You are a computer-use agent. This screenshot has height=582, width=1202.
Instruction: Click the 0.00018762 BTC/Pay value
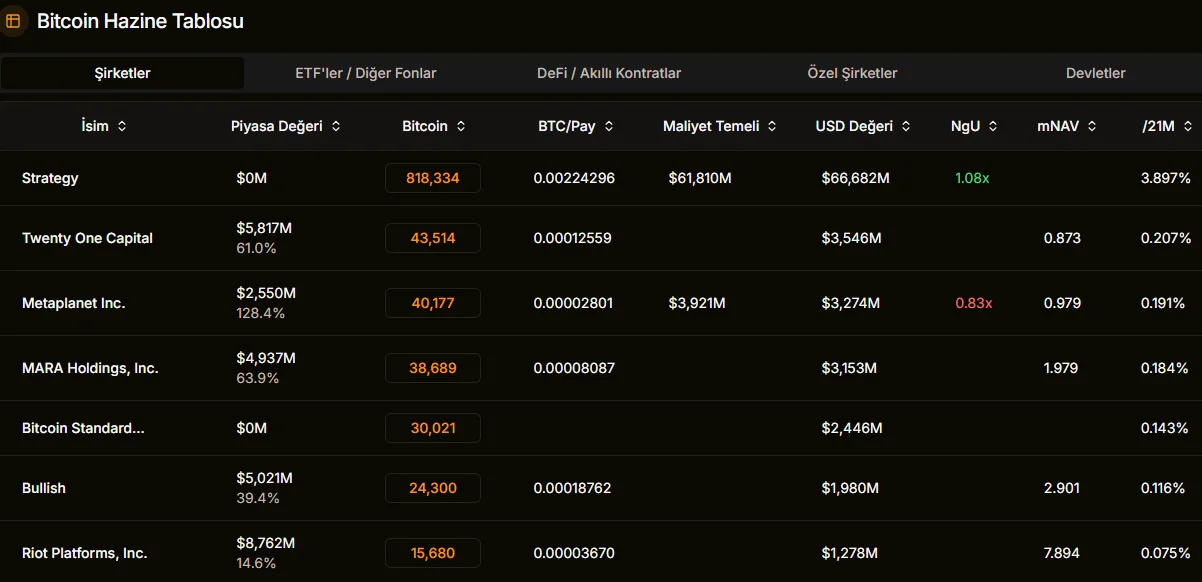tap(572, 488)
